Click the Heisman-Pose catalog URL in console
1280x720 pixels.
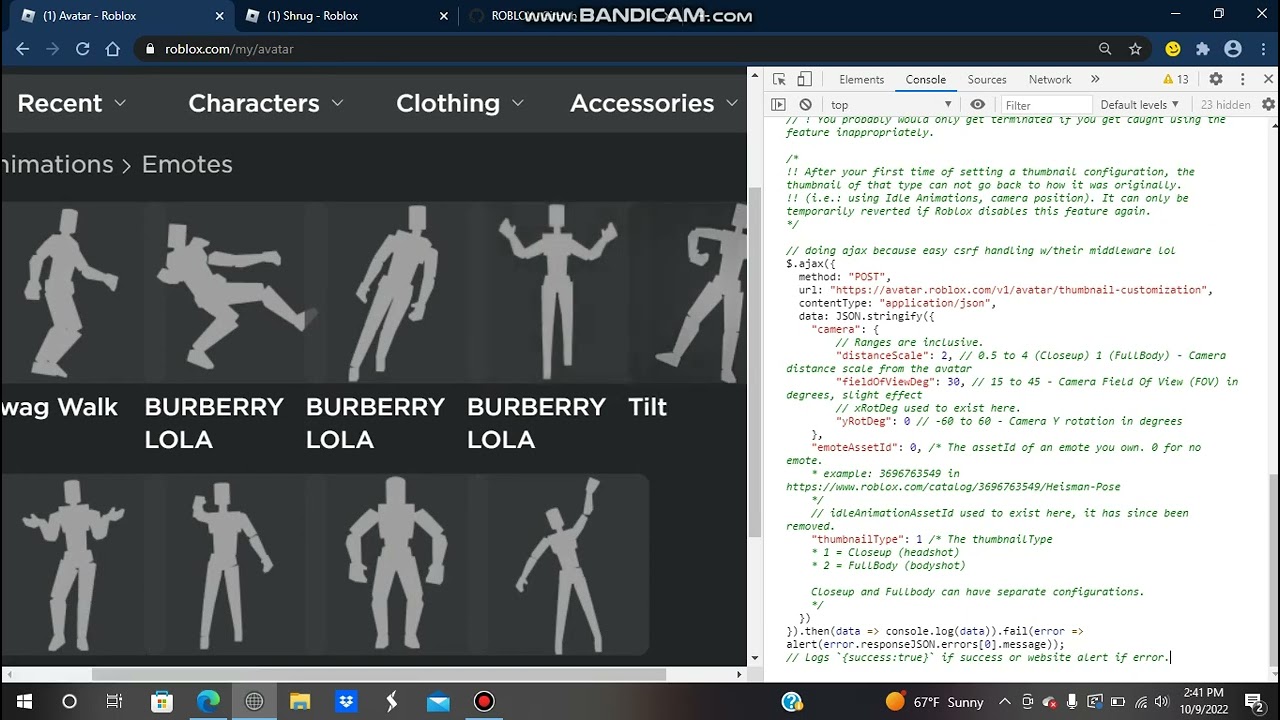click(x=953, y=487)
